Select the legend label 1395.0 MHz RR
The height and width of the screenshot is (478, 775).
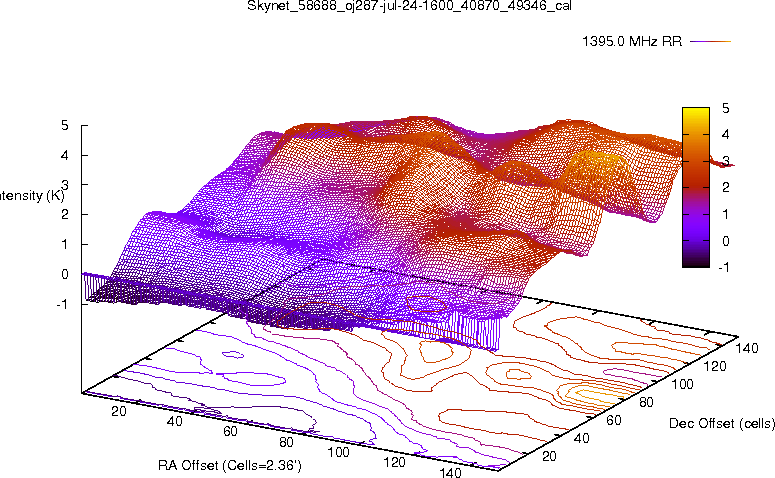click(x=632, y=41)
